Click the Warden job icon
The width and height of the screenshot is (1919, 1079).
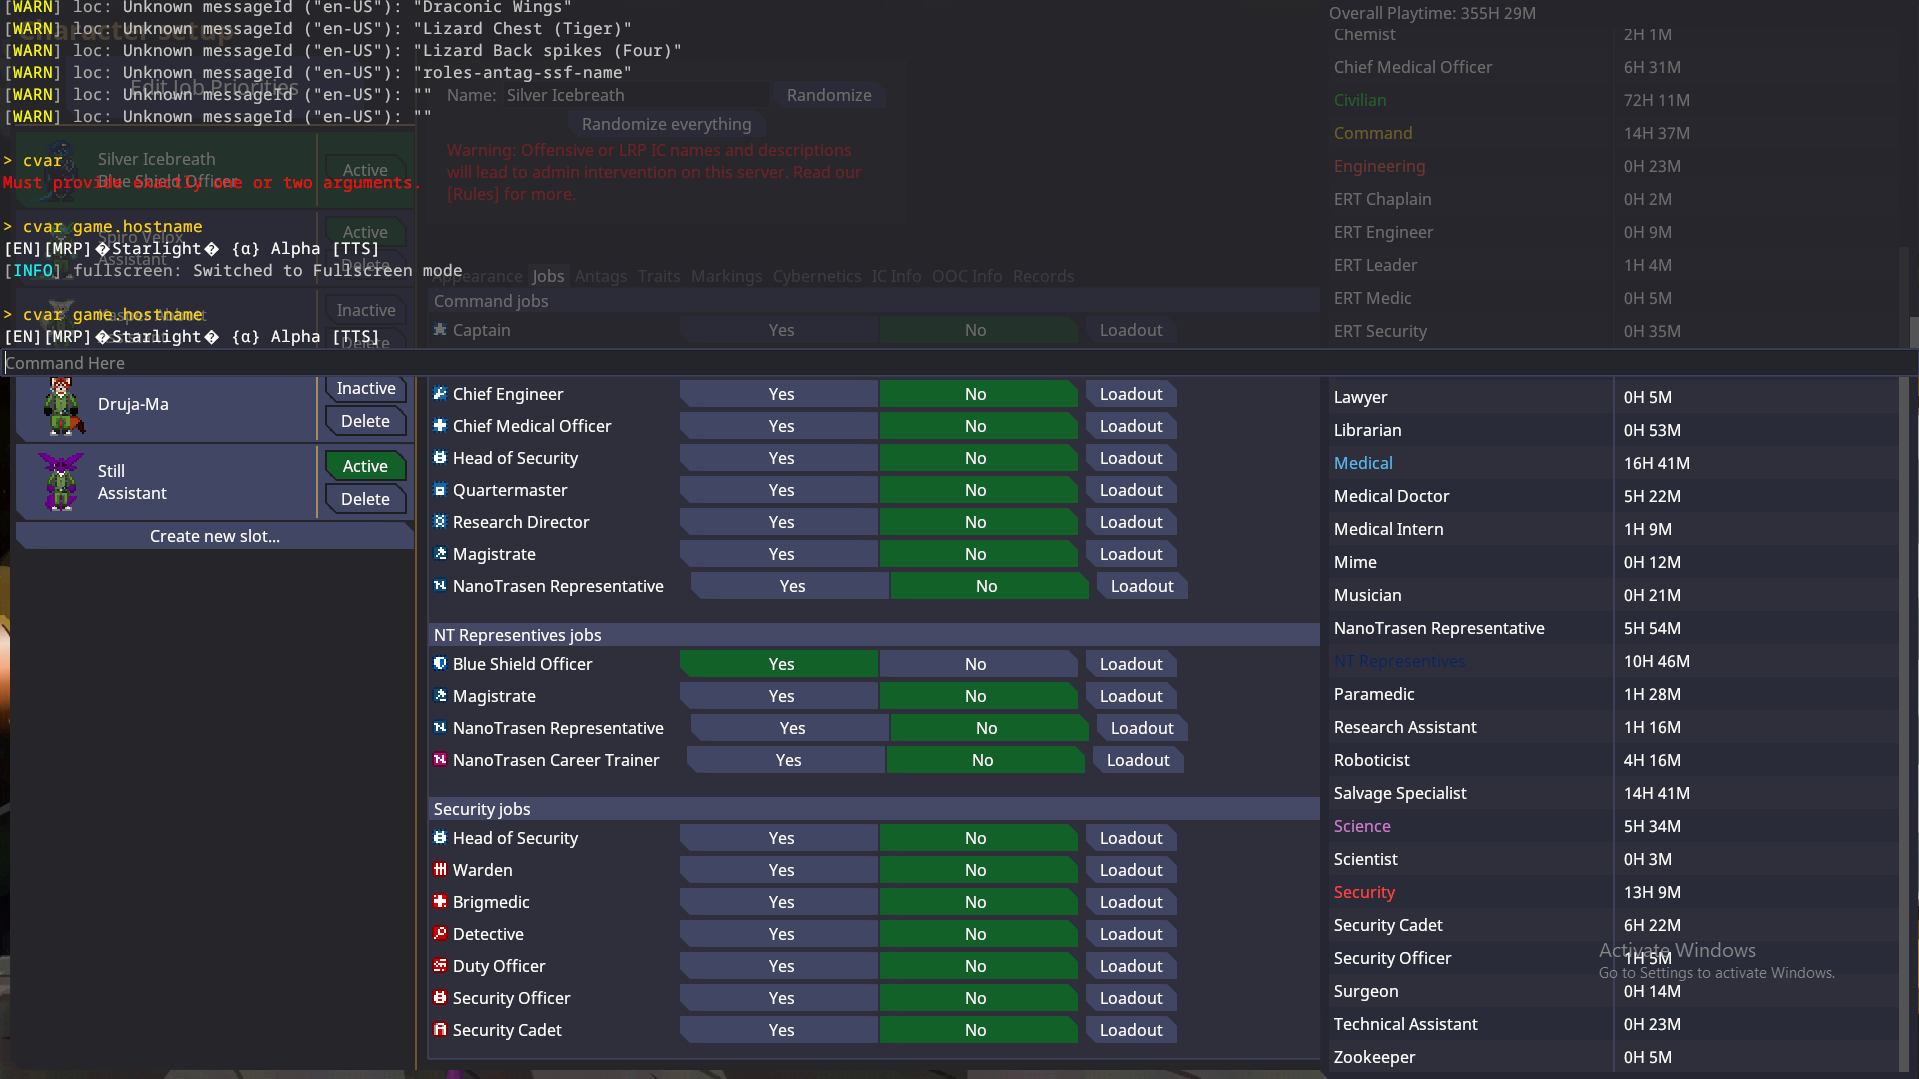[439, 870]
